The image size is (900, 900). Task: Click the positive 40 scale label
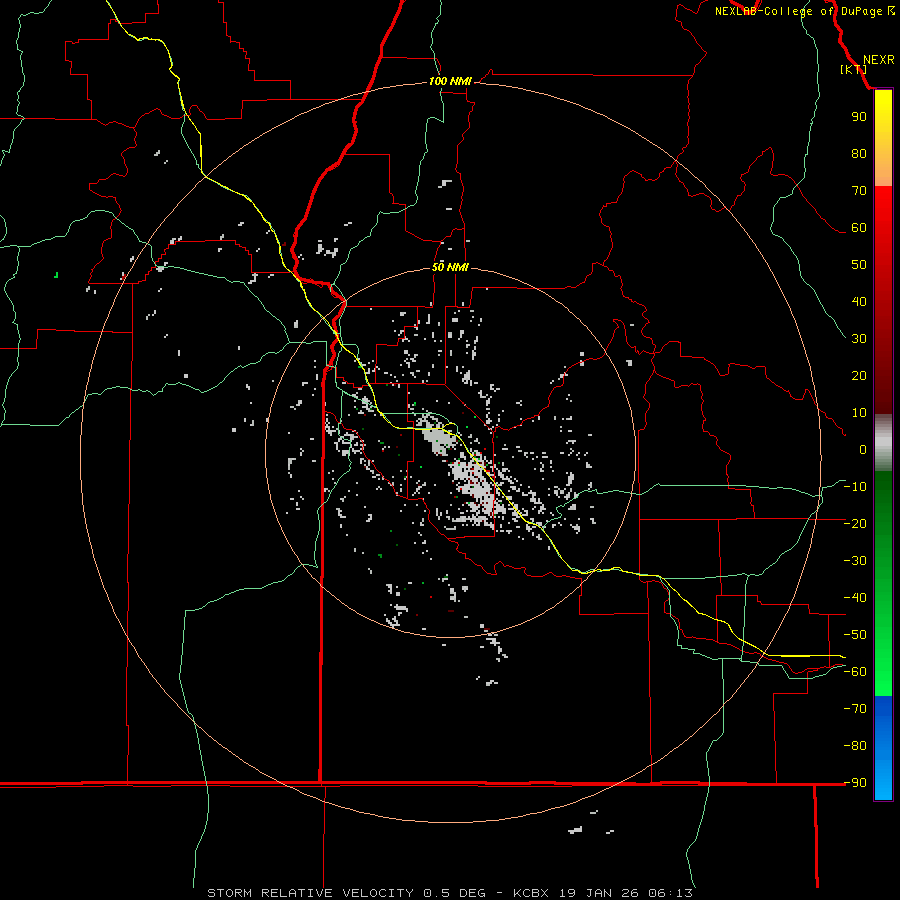pos(859,301)
